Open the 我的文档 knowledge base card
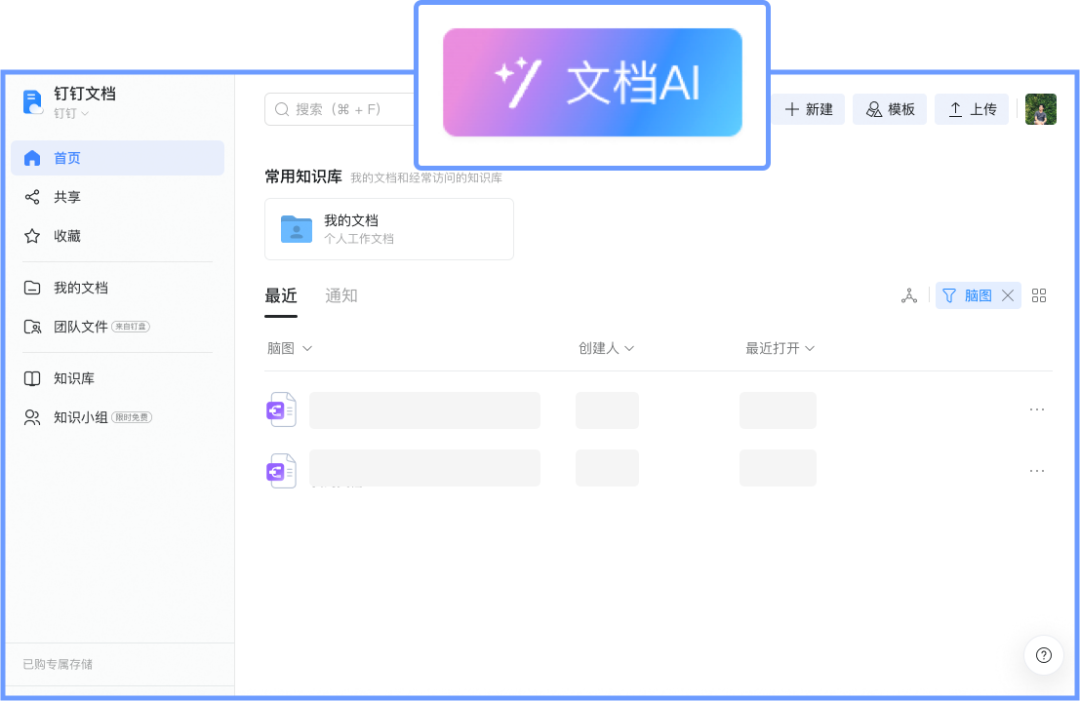 [x=389, y=229]
